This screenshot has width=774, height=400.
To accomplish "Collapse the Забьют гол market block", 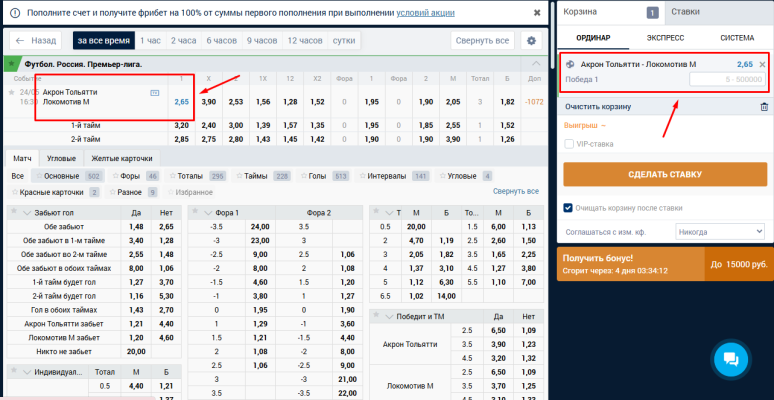I will [27, 213].
